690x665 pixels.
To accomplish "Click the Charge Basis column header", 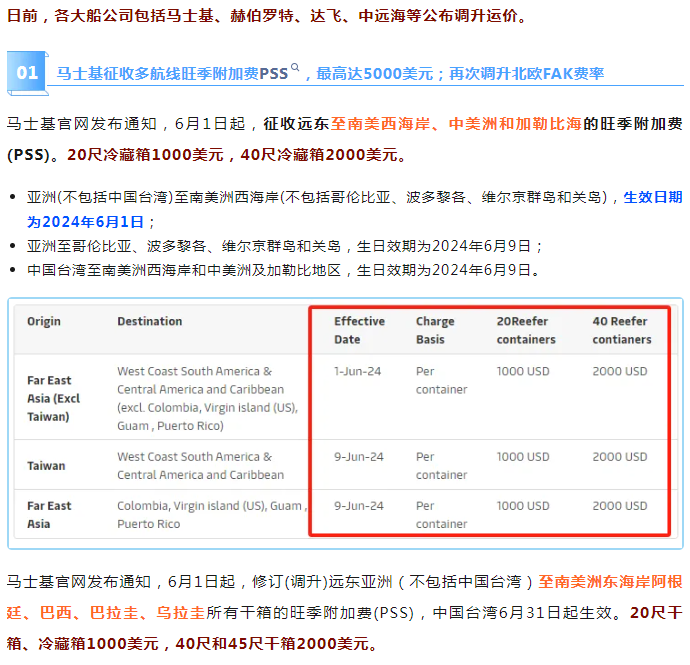I will 435,330.
